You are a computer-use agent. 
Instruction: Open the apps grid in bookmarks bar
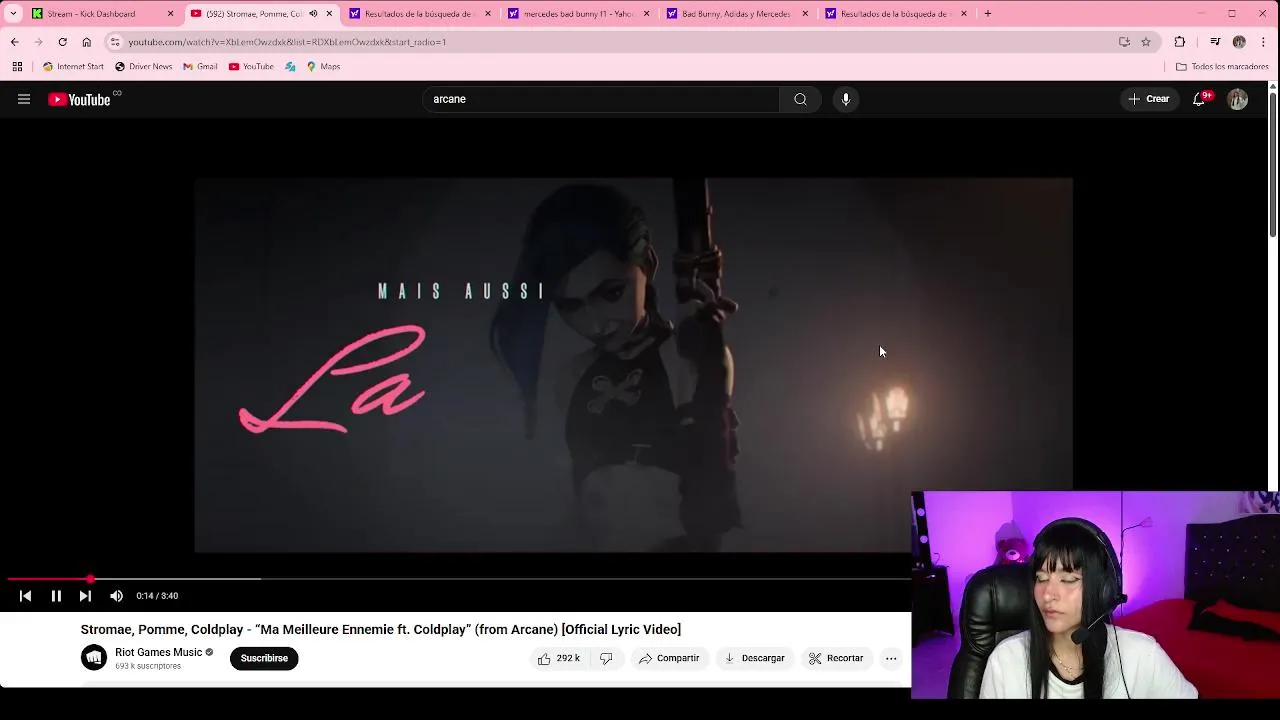click(x=17, y=67)
